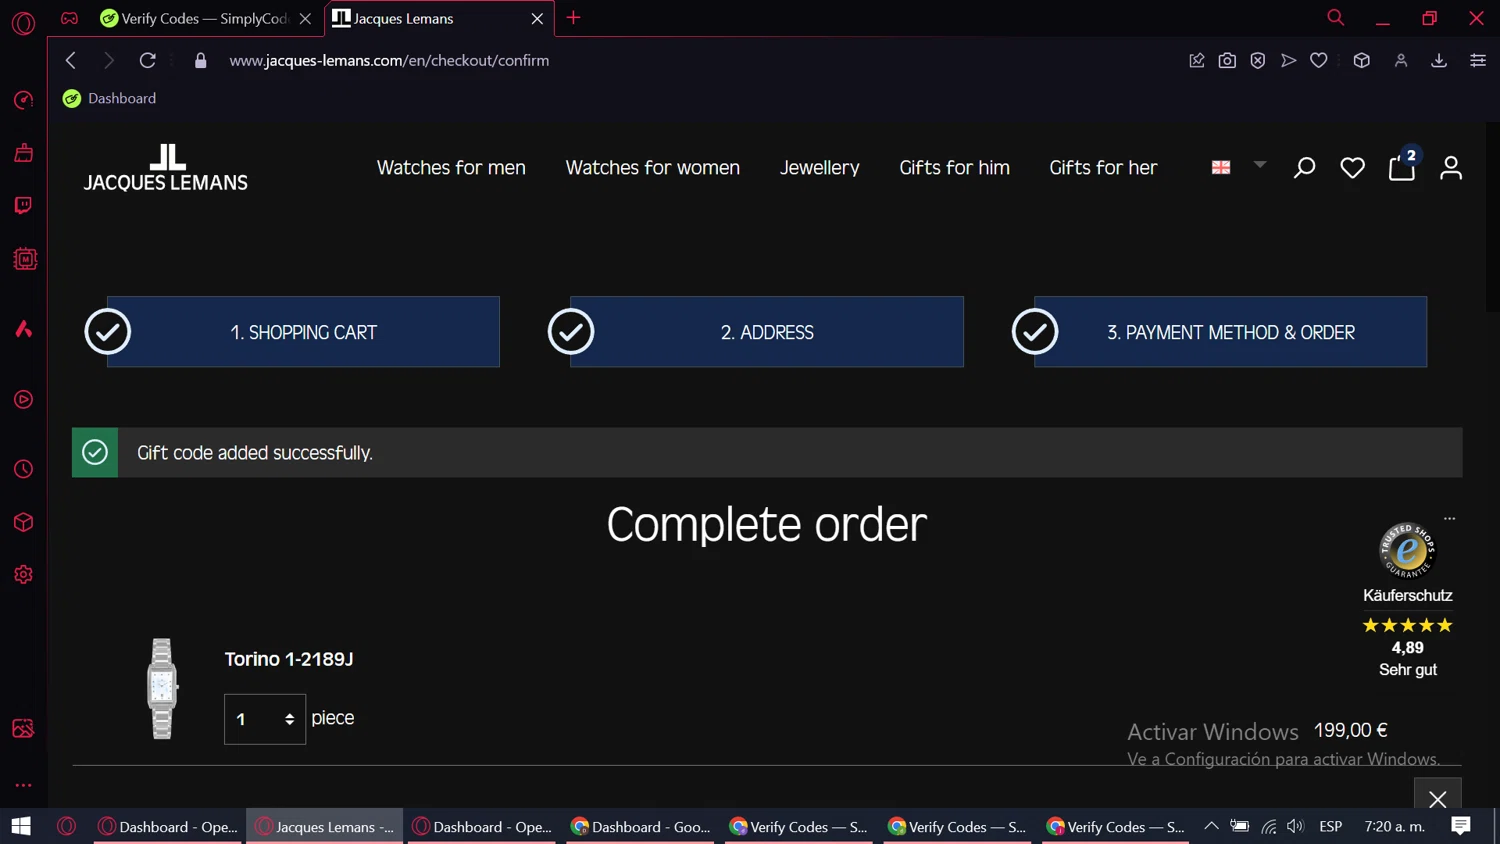The image size is (1500, 844).
Task: Adjust Torino quantity stepper arrows
Action: tap(289, 719)
